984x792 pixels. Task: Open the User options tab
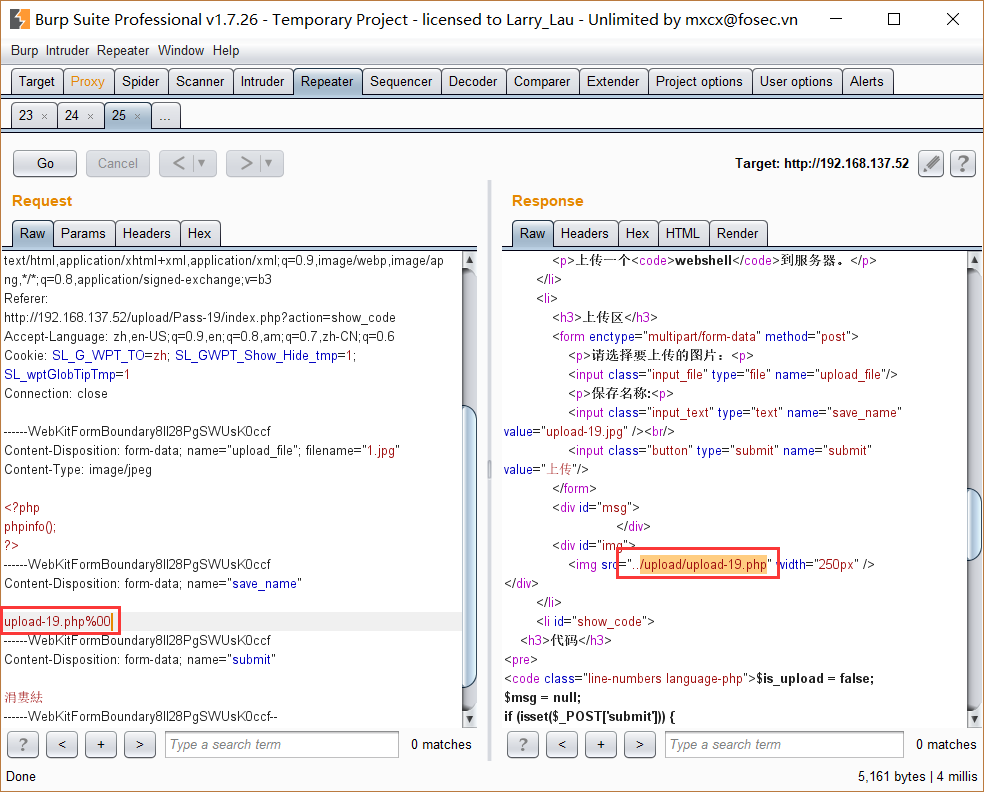[x=796, y=82]
